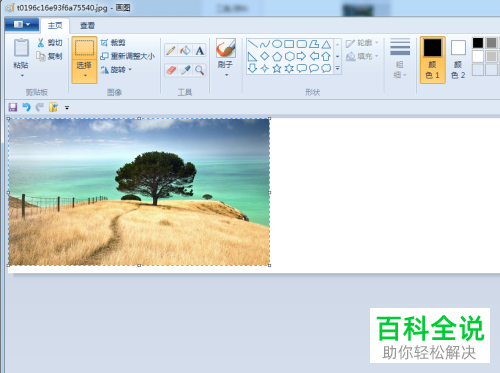Image resolution: width=500 pixels, height=373 pixels.
Task: Select 颜色 1 (Color 1) foreground button
Action: tap(432, 60)
